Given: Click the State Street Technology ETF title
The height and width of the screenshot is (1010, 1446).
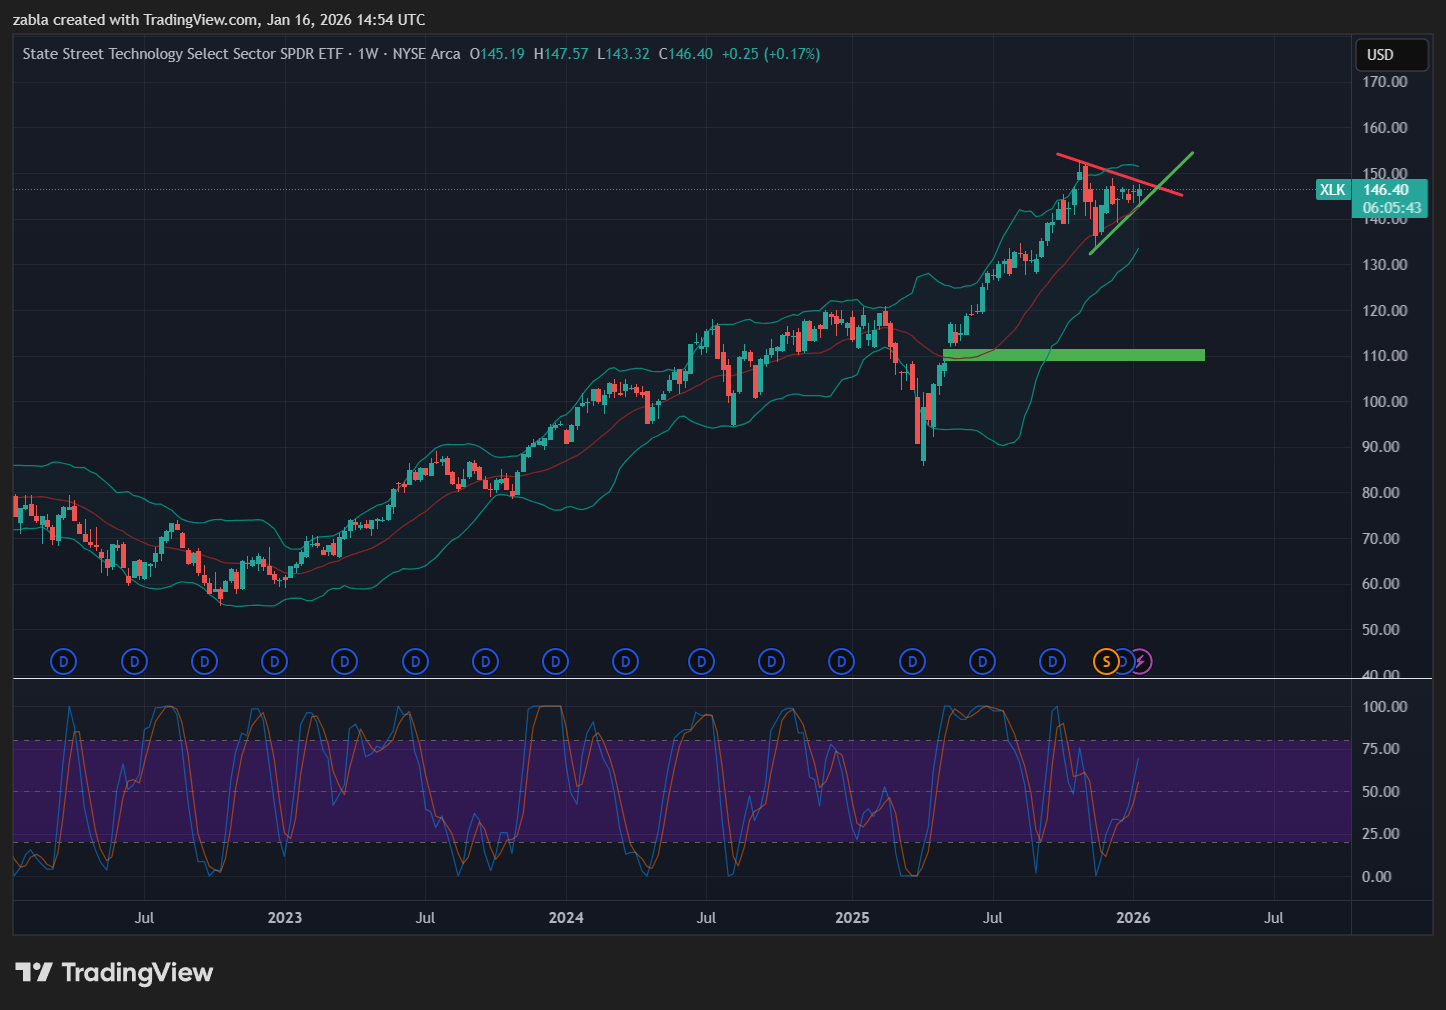Looking at the screenshot, I should pyautogui.click(x=183, y=54).
